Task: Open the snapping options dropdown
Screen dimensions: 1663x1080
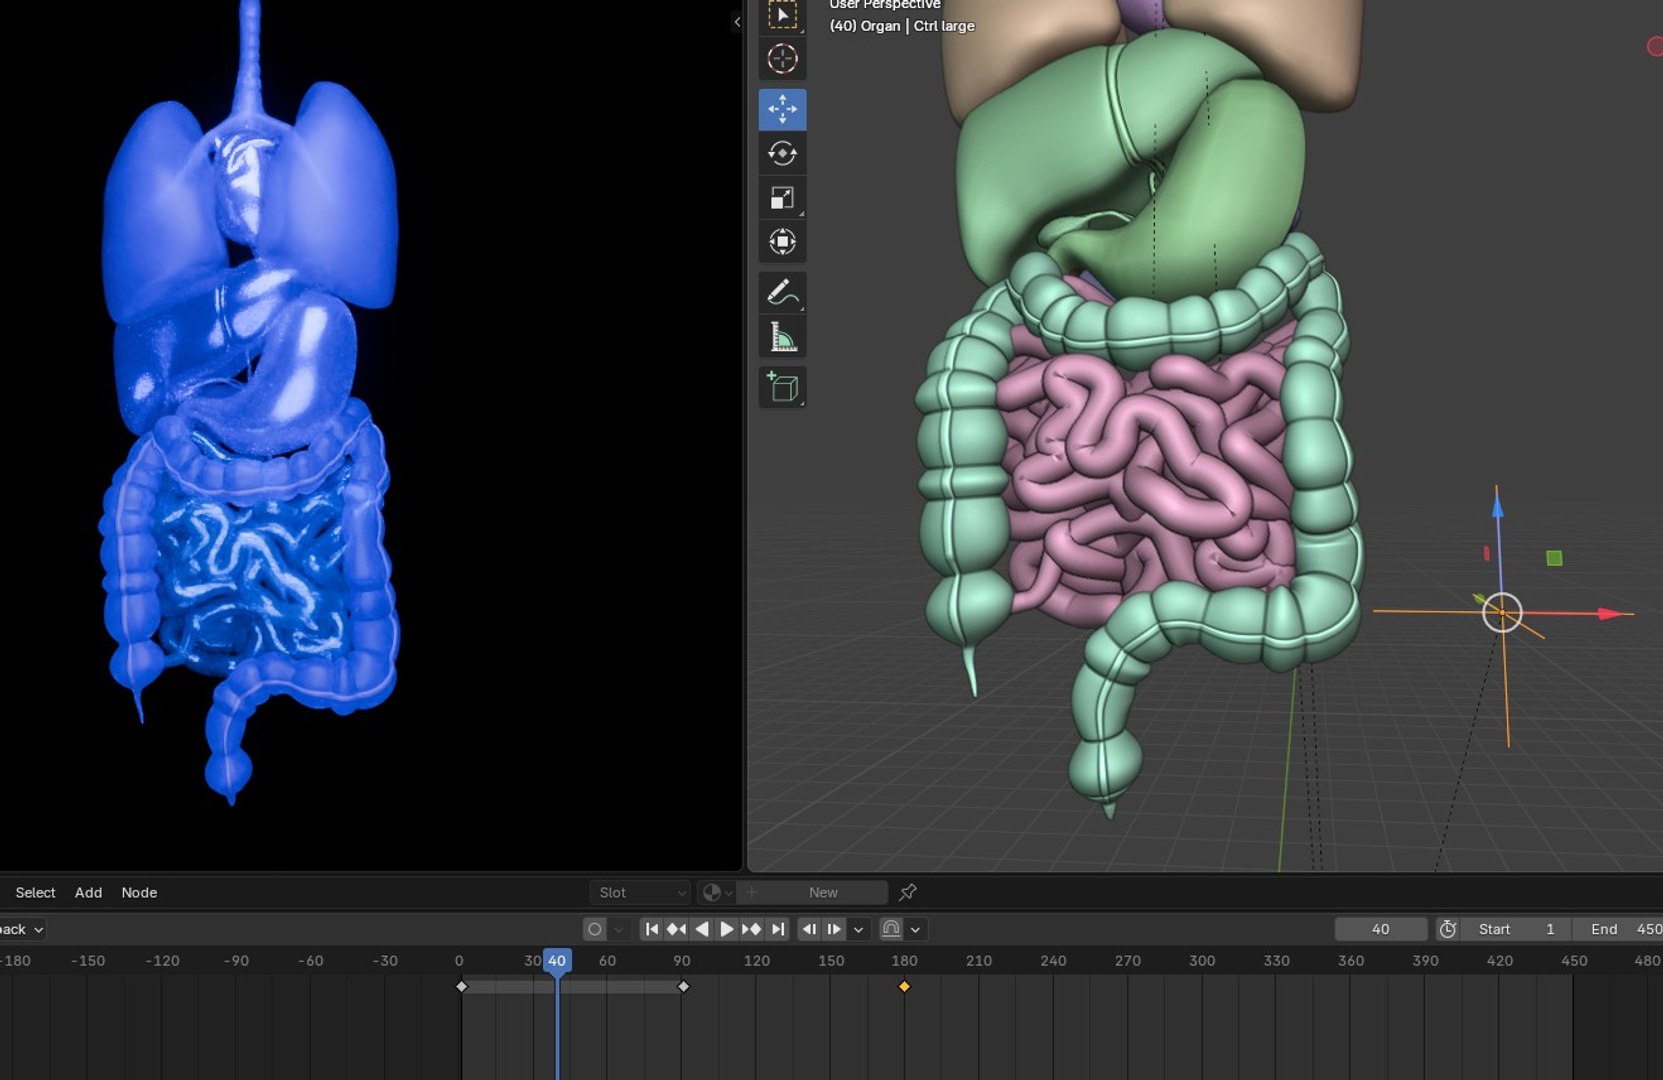Action: click(x=915, y=929)
